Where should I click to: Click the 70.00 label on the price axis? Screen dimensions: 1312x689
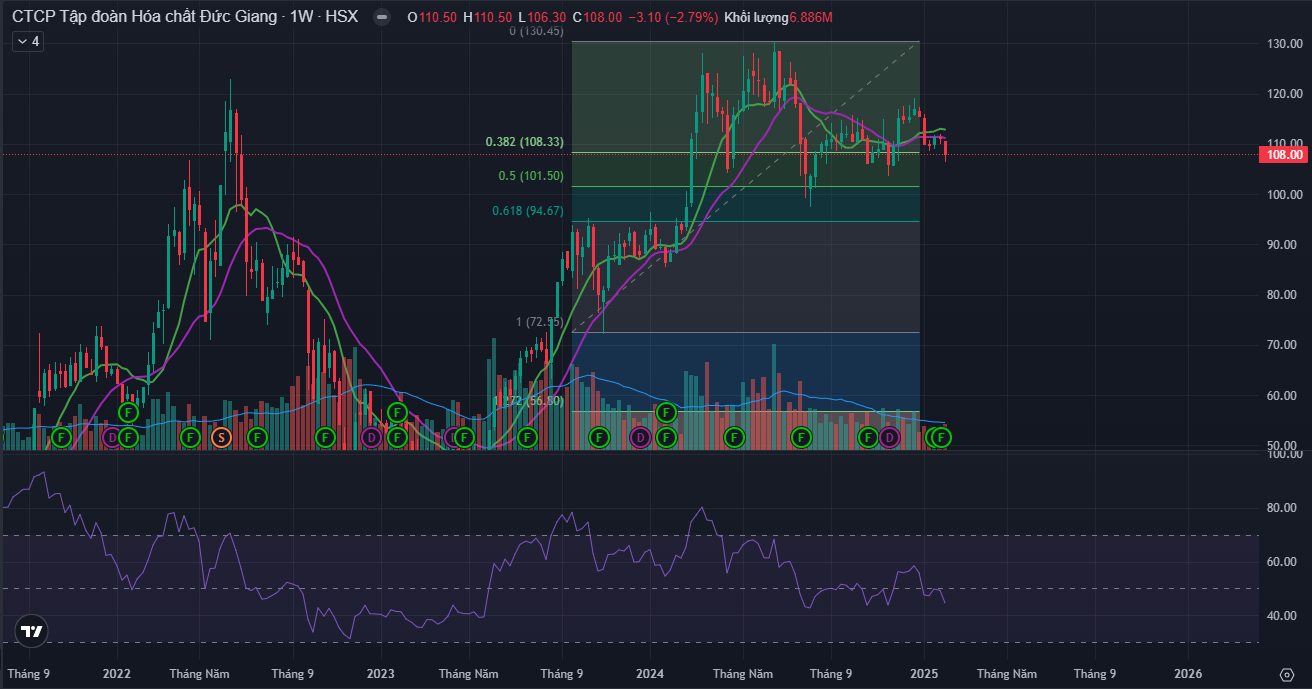1283,345
